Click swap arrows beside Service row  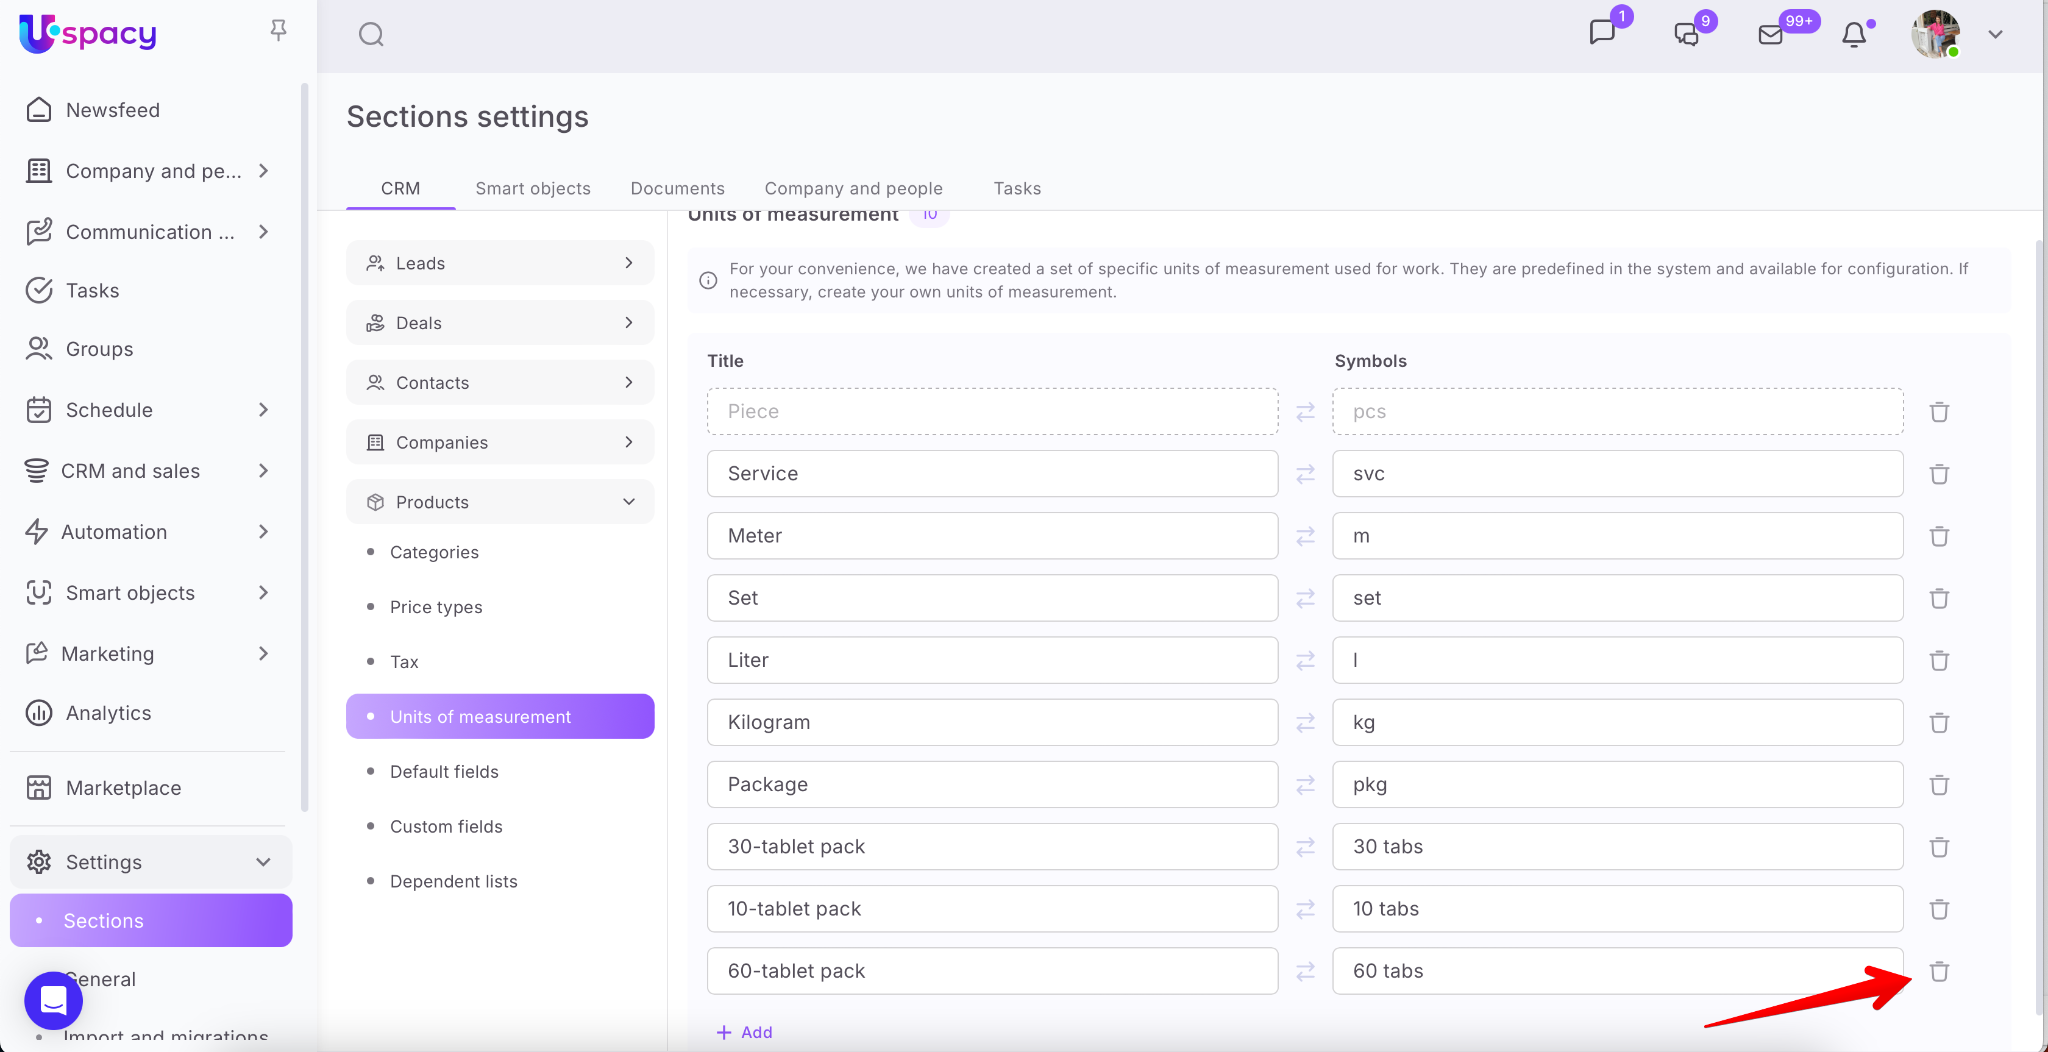tap(1305, 474)
